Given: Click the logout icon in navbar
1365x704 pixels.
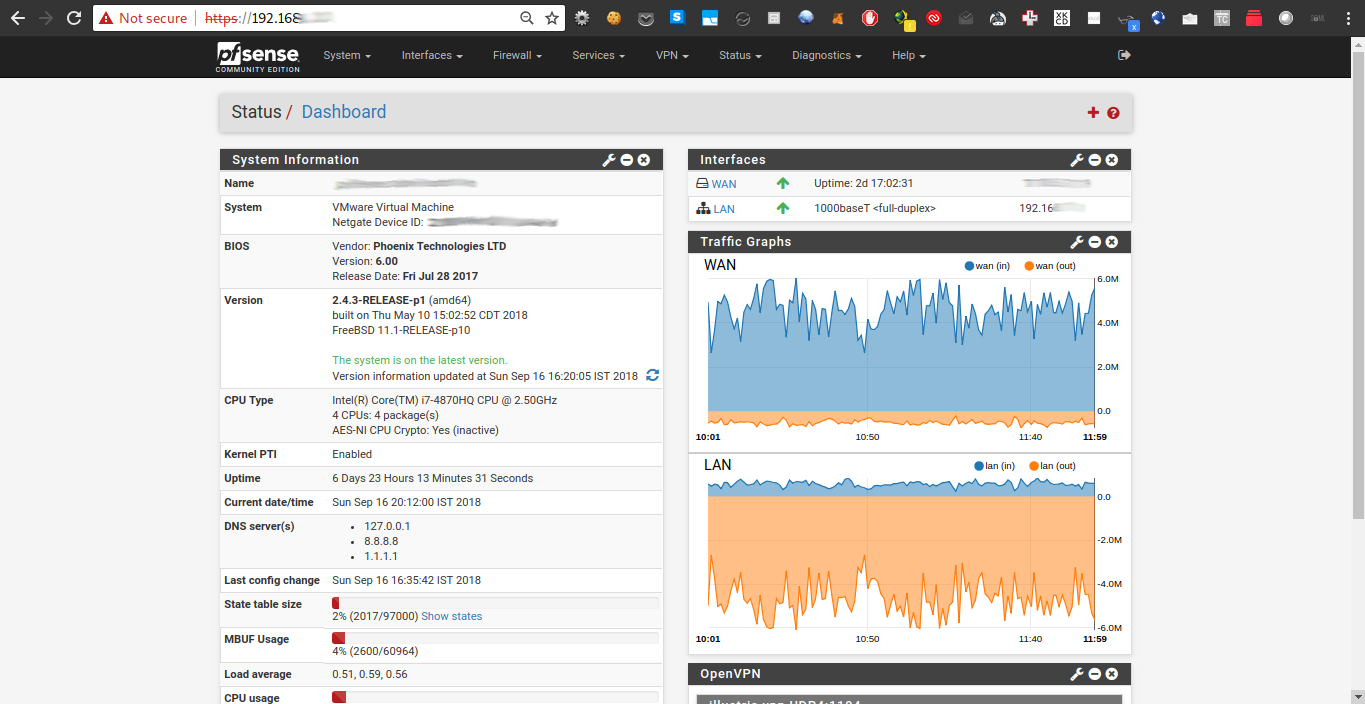Looking at the screenshot, I should (1124, 56).
